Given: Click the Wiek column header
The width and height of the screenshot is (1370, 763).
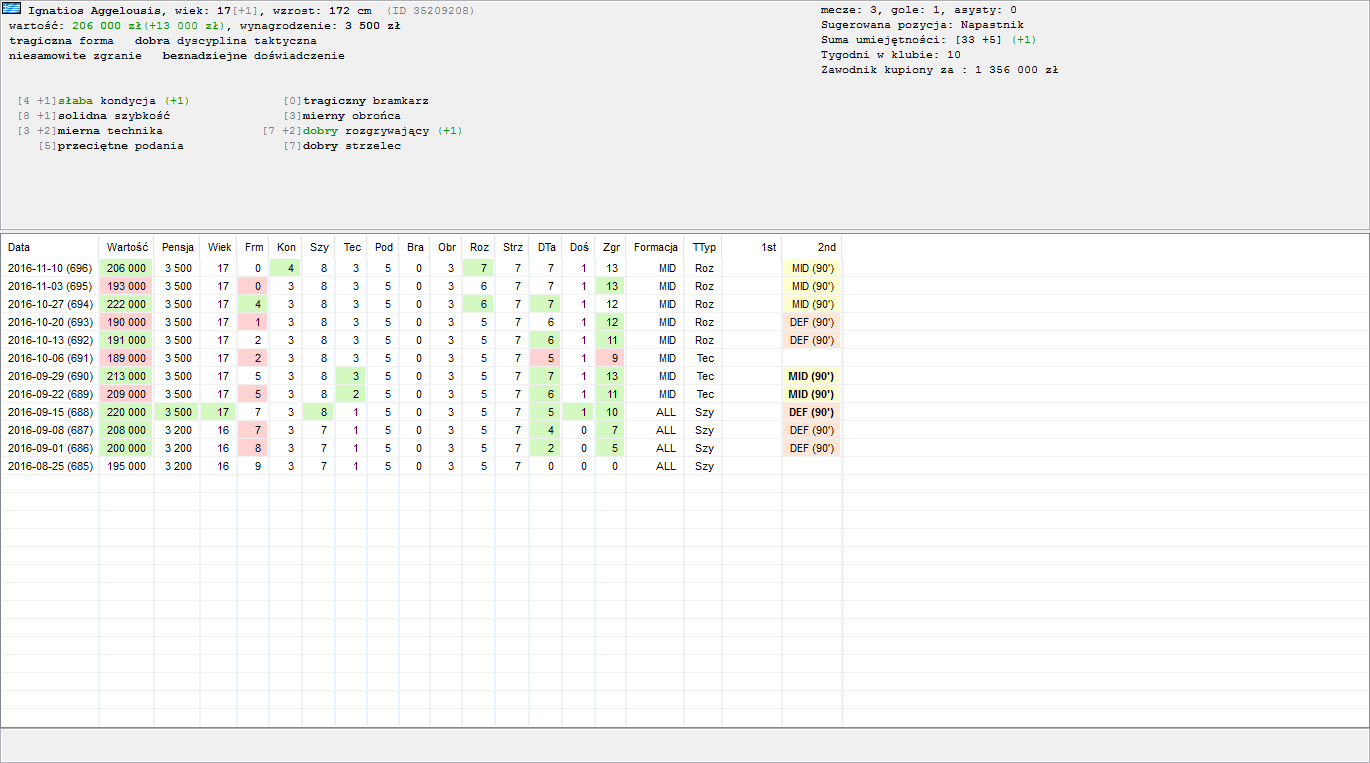Looking at the screenshot, I should (x=219, y=247).
